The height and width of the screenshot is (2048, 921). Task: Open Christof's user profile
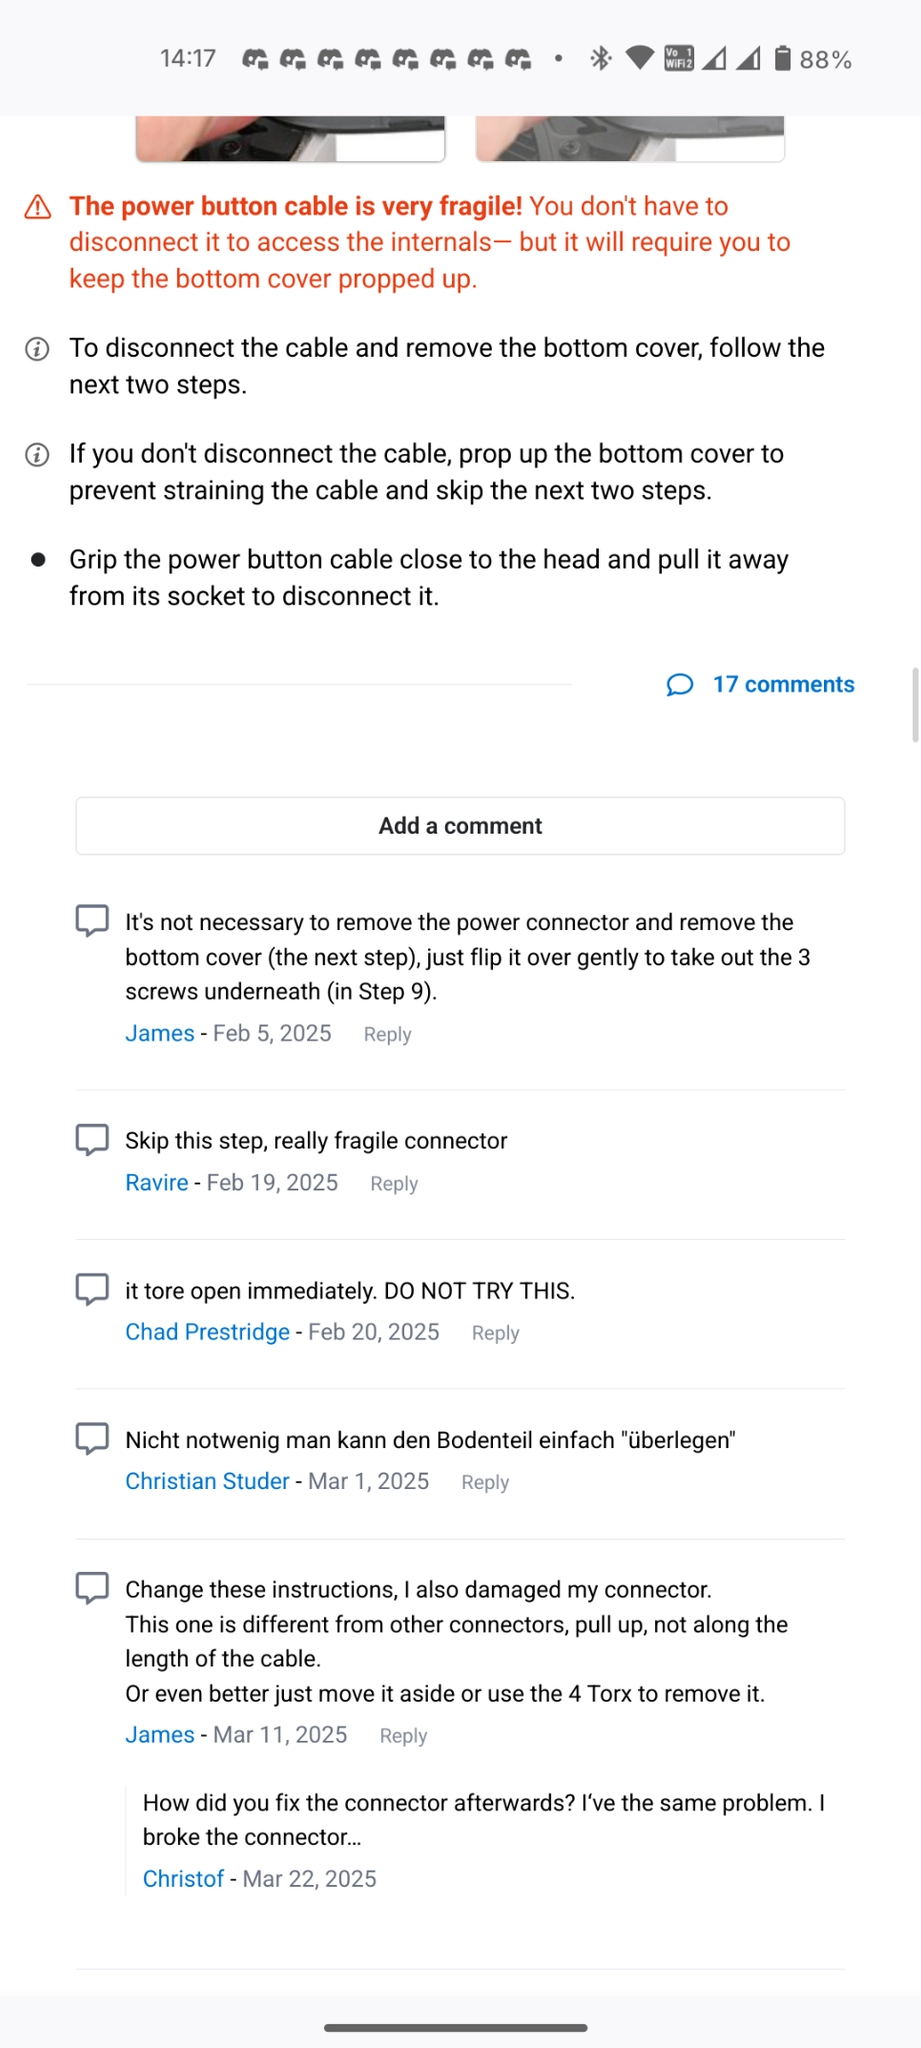coord(183,1879)
